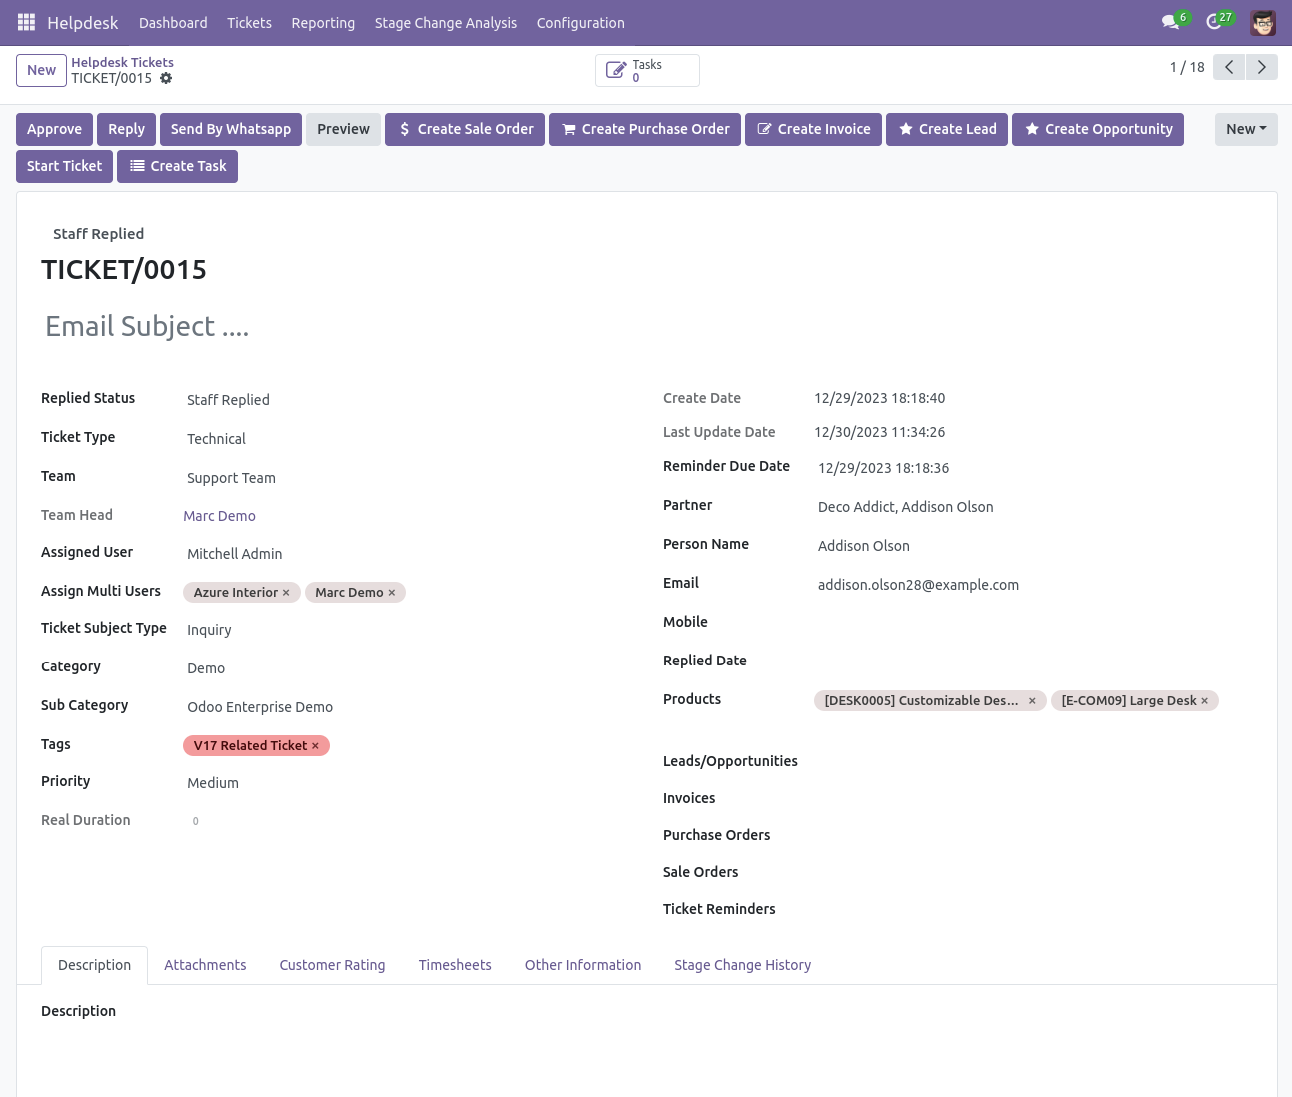Viewport: 1292px width, 1097px height.
Task: Go to the previous record arrow
Action: pyautogui.click(x=1229, y=67)
